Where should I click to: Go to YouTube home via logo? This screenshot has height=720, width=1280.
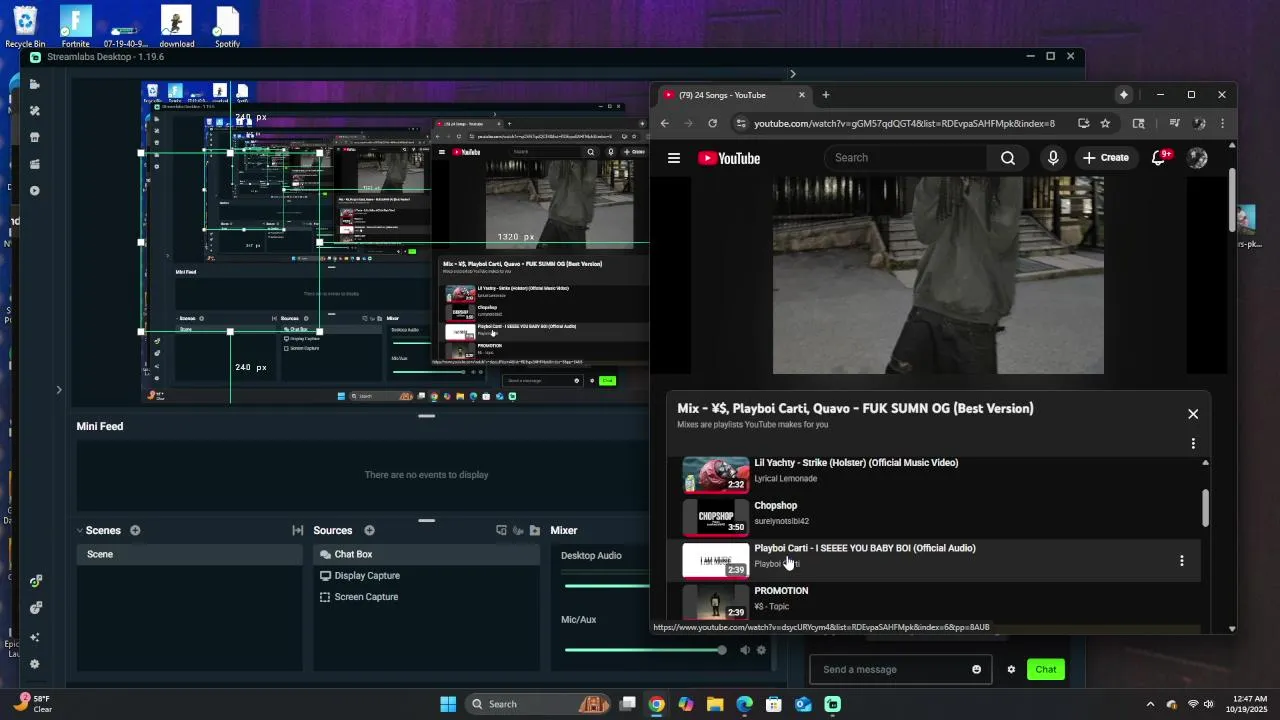click(729, 158)
